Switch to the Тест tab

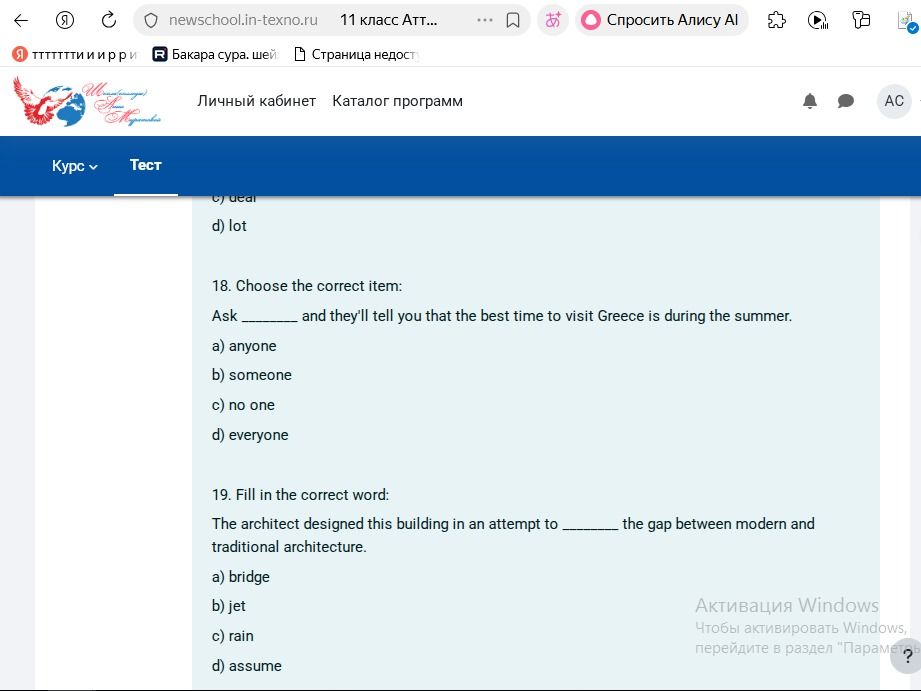click(x=146, y=165)
